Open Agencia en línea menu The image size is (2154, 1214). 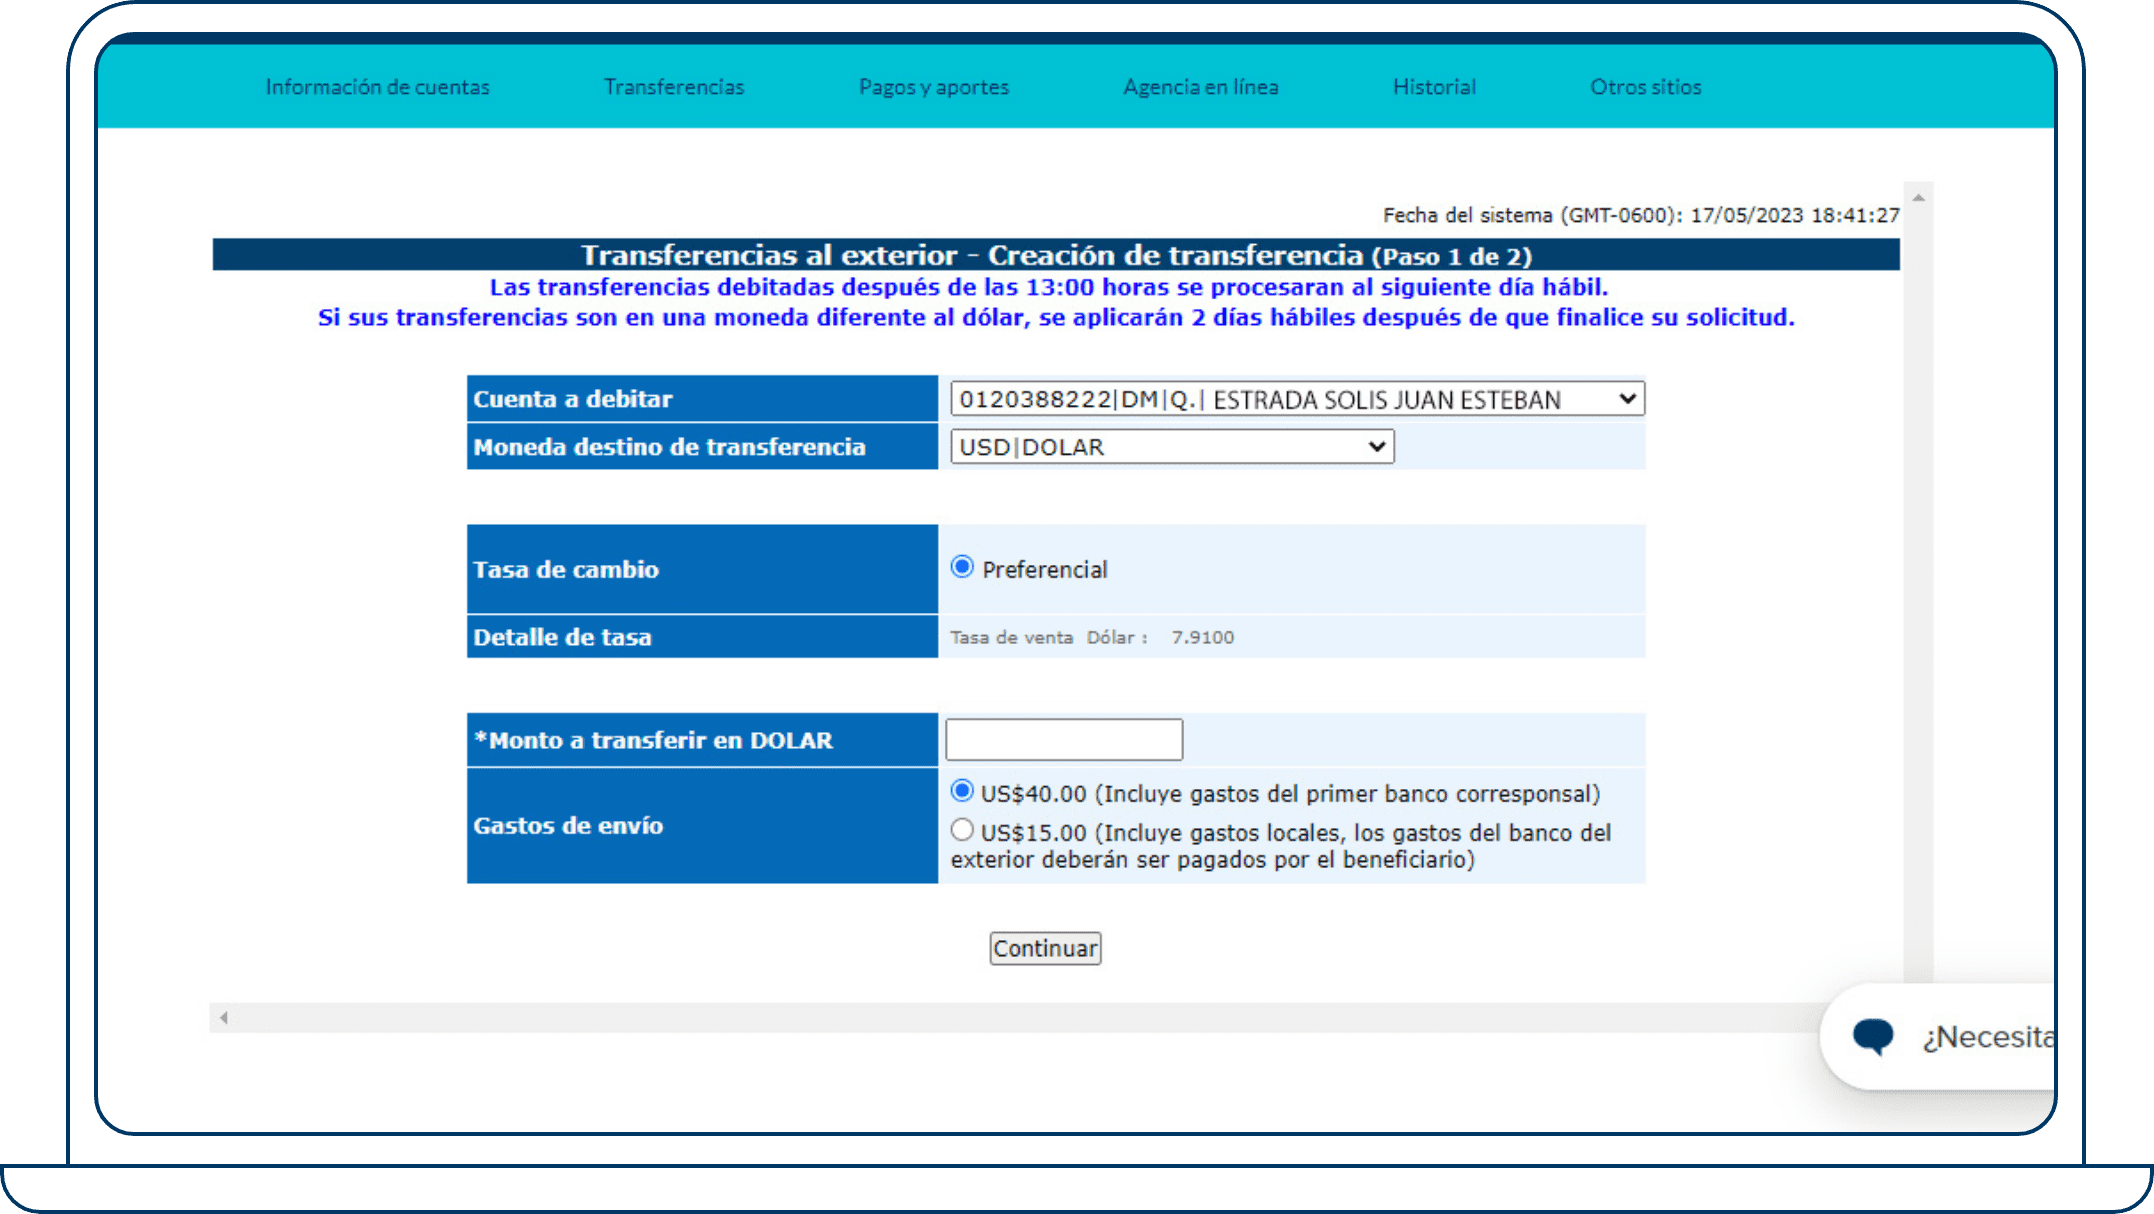click(1200, 87)
